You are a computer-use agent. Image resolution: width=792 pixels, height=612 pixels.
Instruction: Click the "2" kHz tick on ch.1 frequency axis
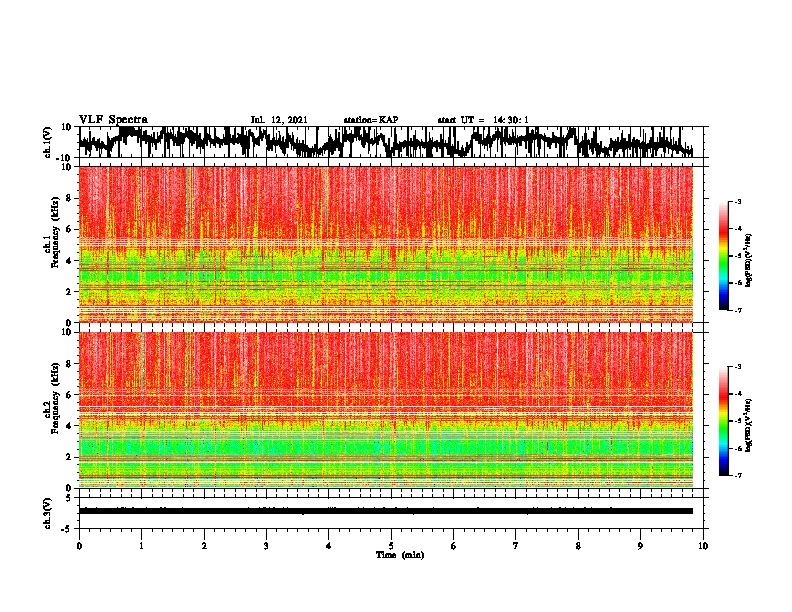point(69,291)
